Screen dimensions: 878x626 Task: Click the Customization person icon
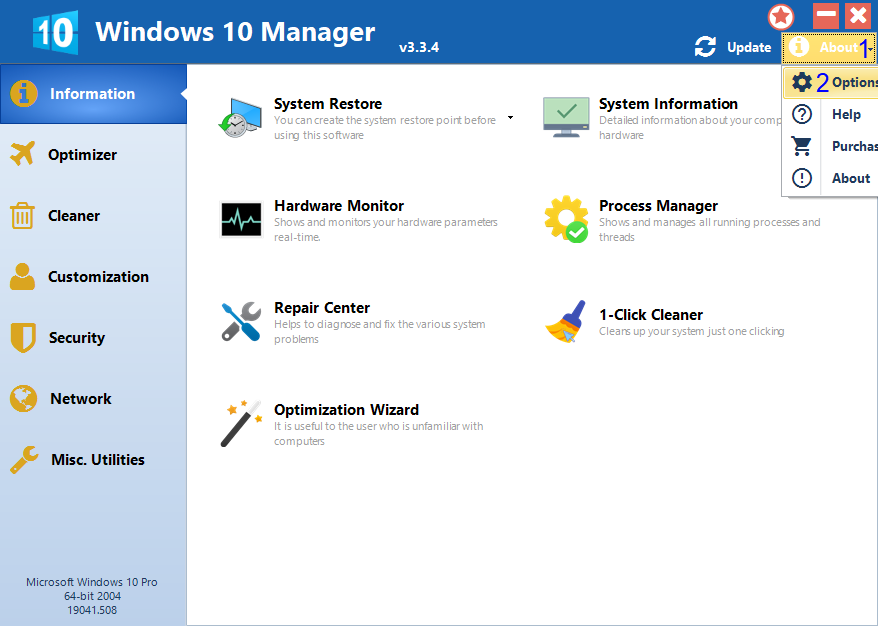(22, 277)
